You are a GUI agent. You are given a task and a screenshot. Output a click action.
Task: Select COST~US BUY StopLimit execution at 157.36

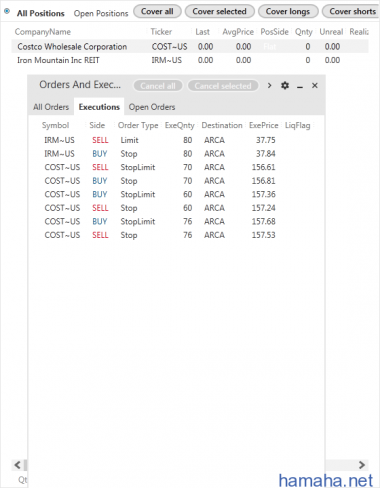[x=176, y=194]
